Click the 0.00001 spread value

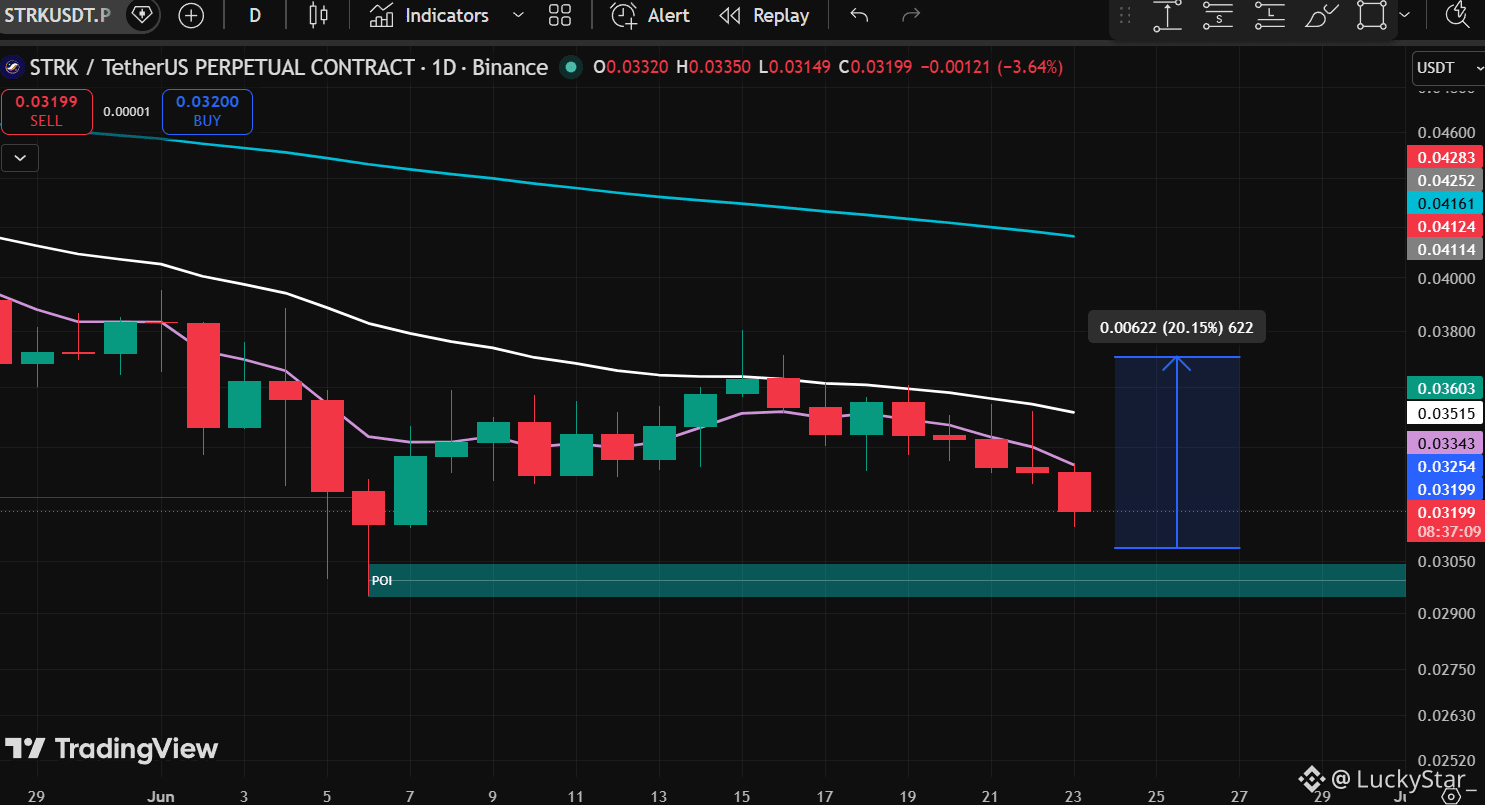[127, 112]
